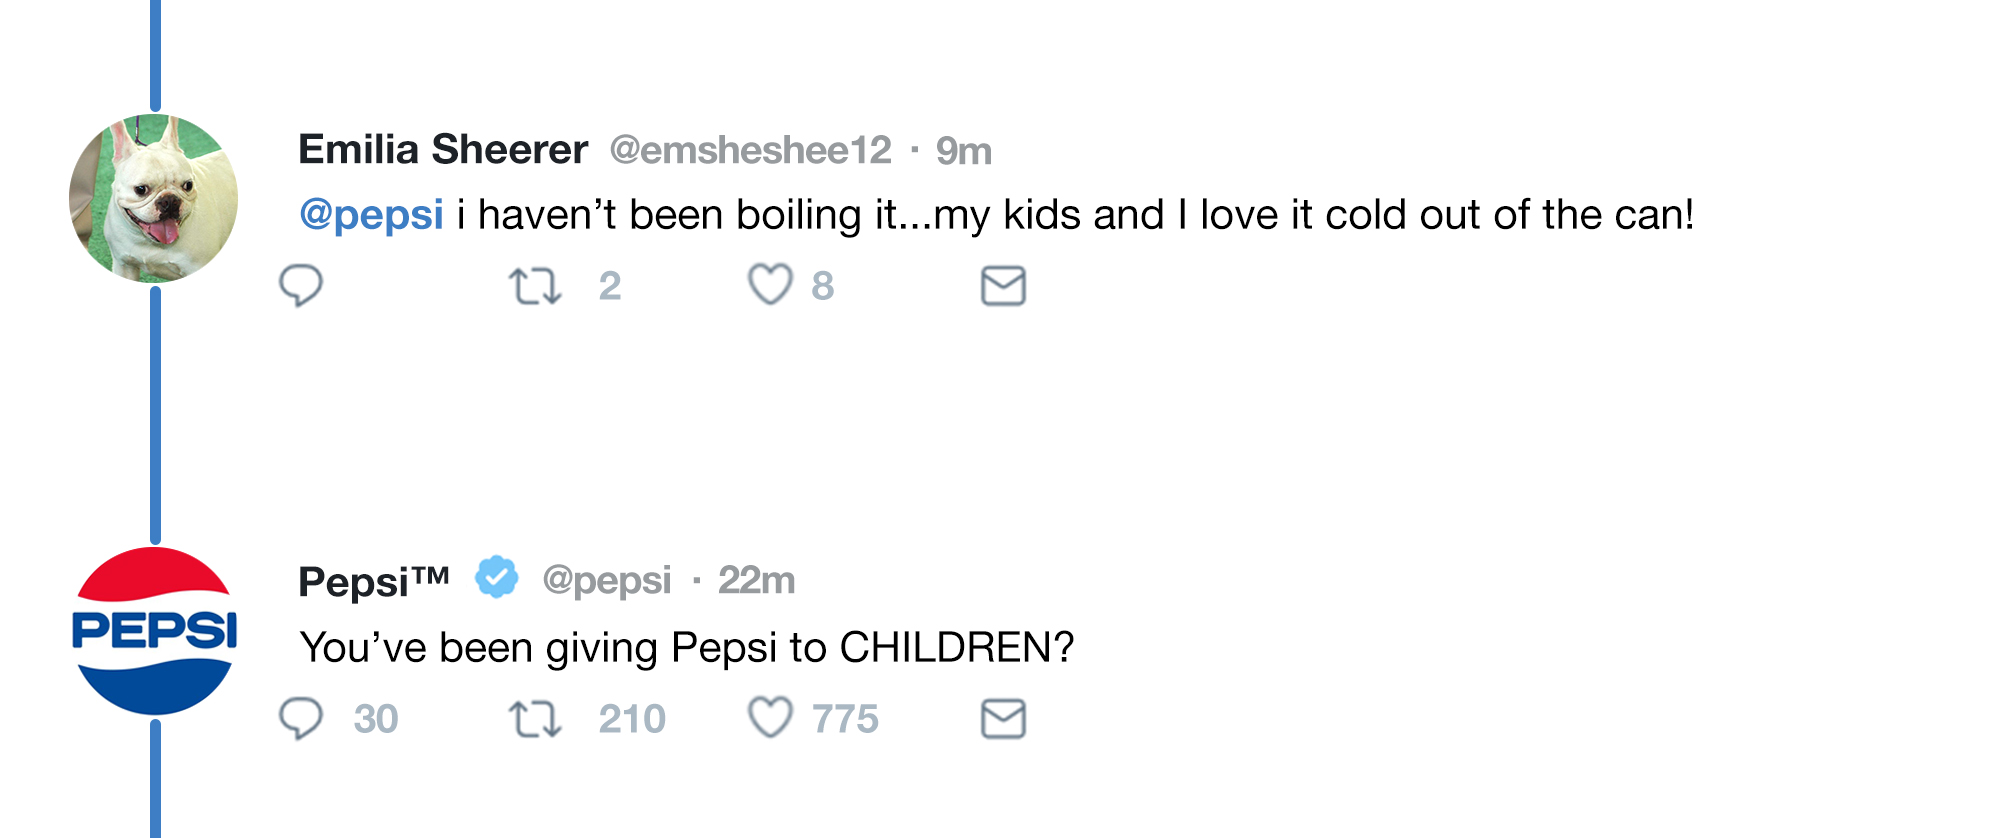The image size is (2000, 838).
Task: Send Emilia's tweet via direct message
Action: point(1003,286)
